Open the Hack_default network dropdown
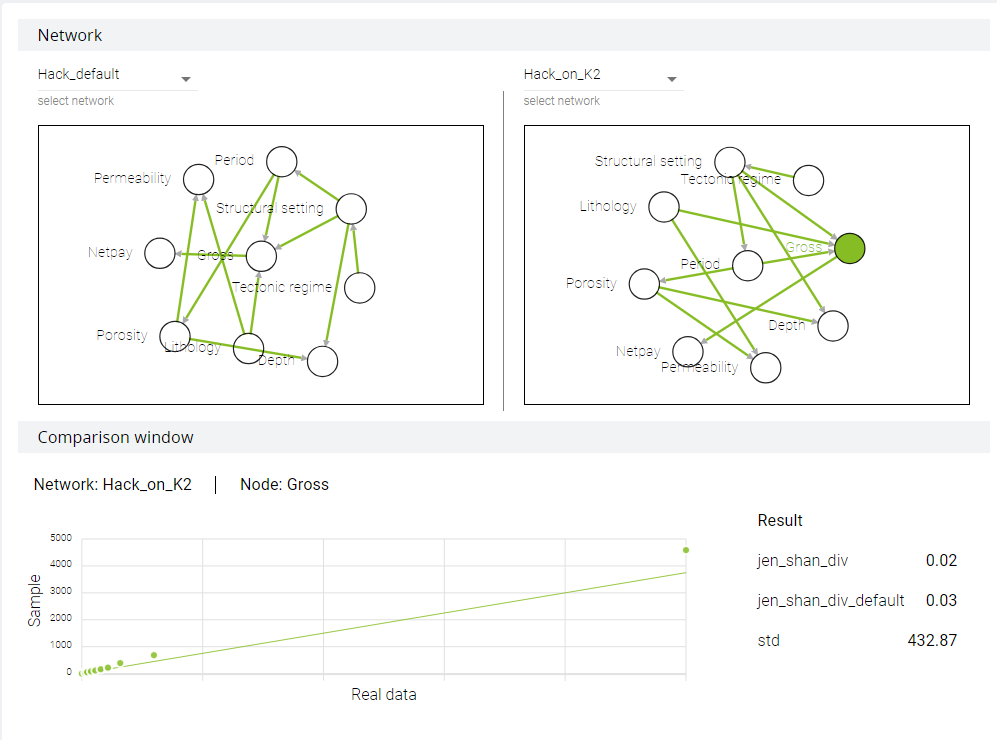Image resolution: width=997 pixels, height=740 pixels. (117, 75)
